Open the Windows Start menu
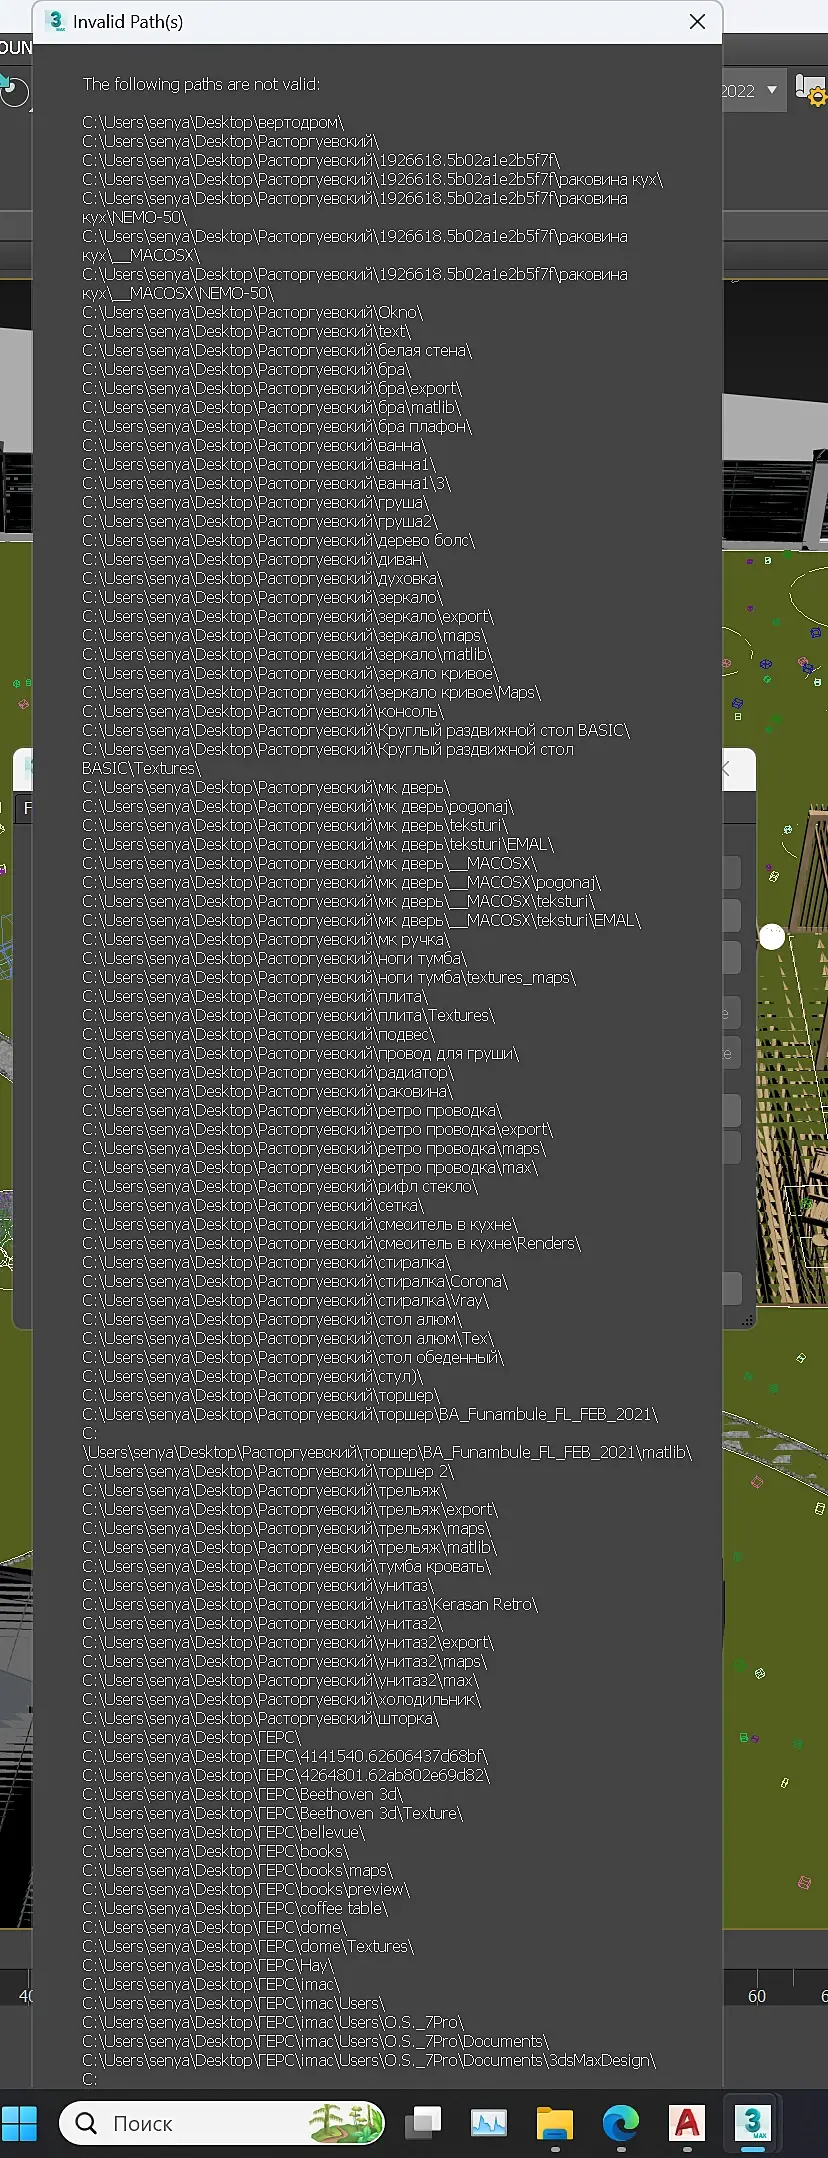The height and width of the screenshot is (2158, 828). [19, 2123]
